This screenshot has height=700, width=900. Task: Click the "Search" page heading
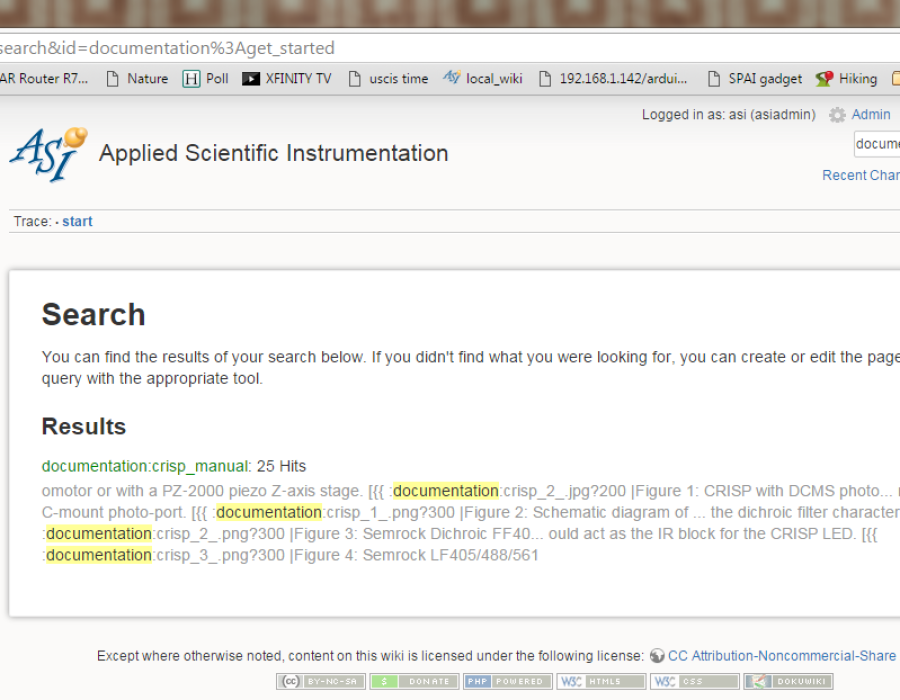pos(94,314)
